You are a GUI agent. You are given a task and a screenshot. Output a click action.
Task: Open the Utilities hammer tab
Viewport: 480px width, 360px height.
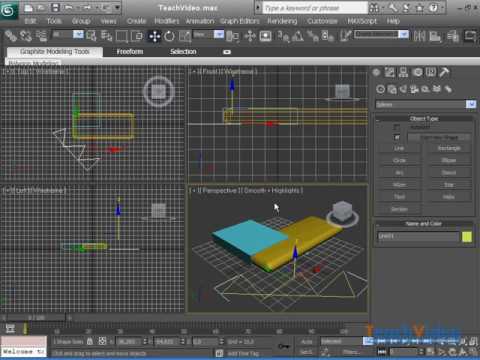pyautogui.click(x=444, y=72)
